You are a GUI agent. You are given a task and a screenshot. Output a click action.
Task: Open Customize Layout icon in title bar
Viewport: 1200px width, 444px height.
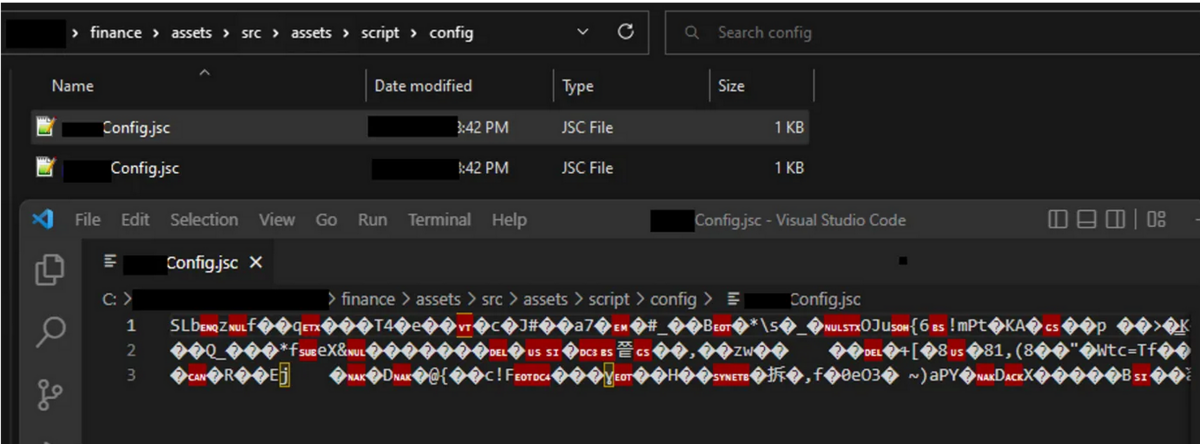coord(1156,220)
